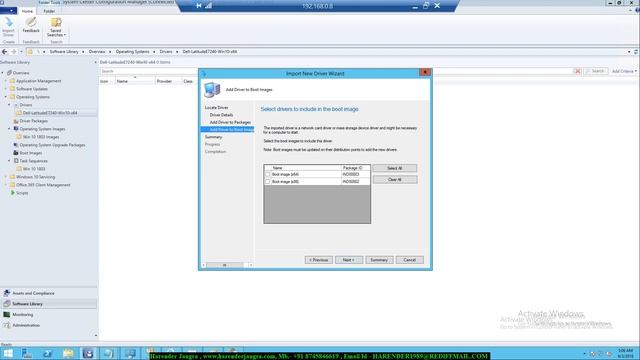Select Win 10 1803 under Task Sequences

[x=34, y=169]
